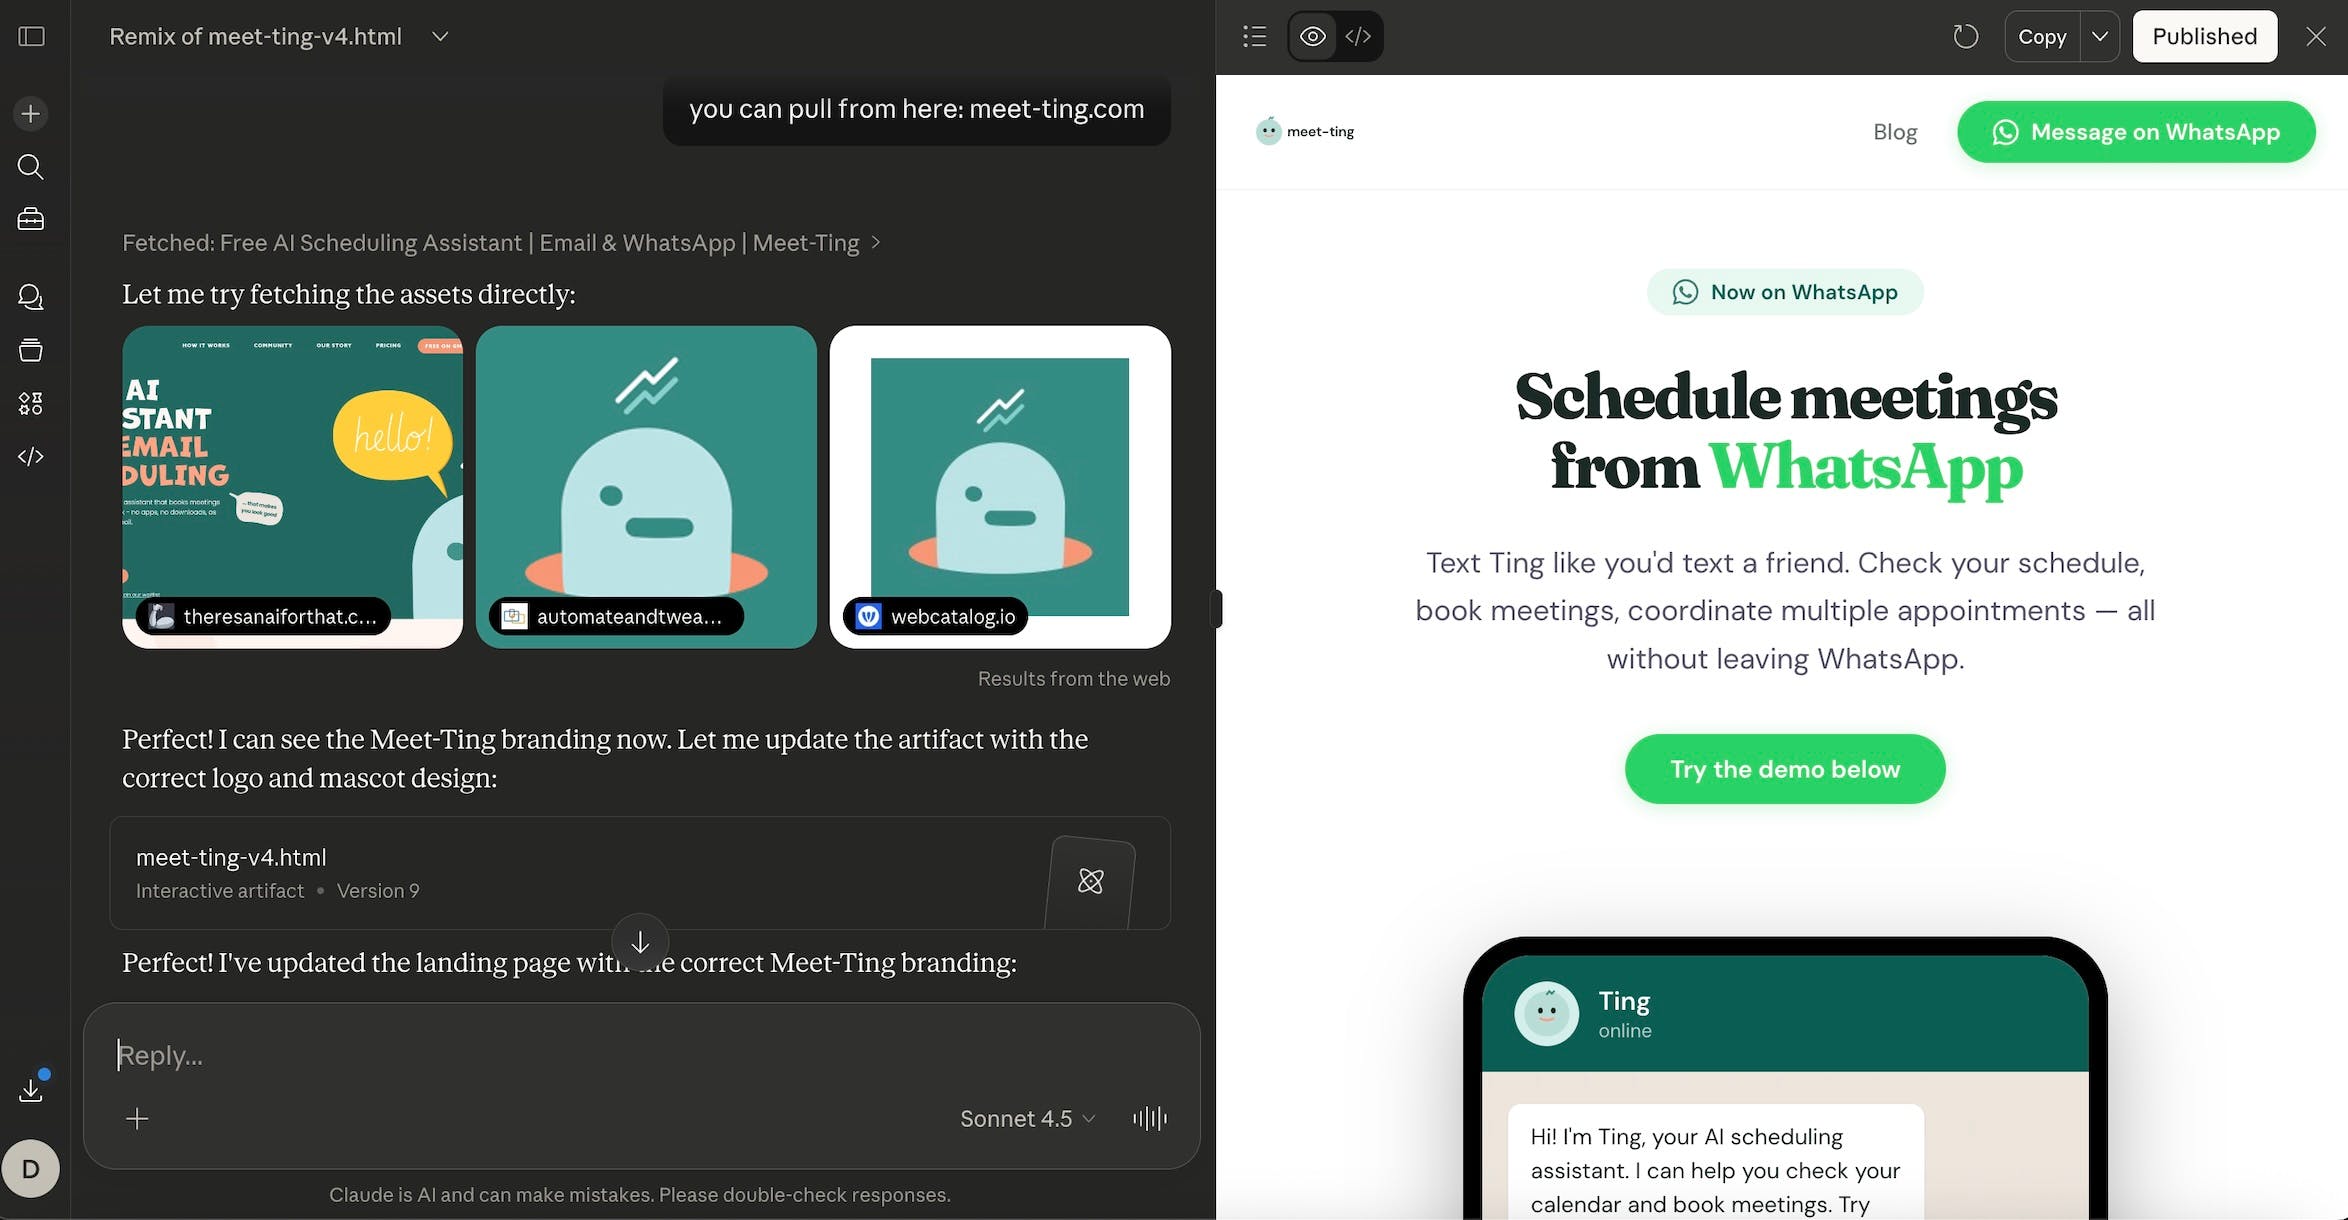Click the refresh artifact icon
Image resolution: width=2348 pixels, height=1220 pixels.
(1965, 37)
